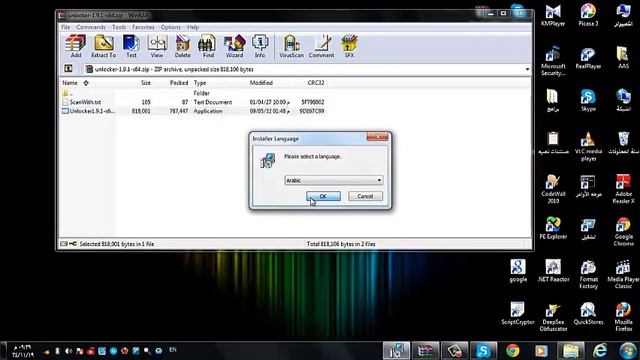640x360 pixels.
Task: Sort files by Name column header
Action: 70,83
